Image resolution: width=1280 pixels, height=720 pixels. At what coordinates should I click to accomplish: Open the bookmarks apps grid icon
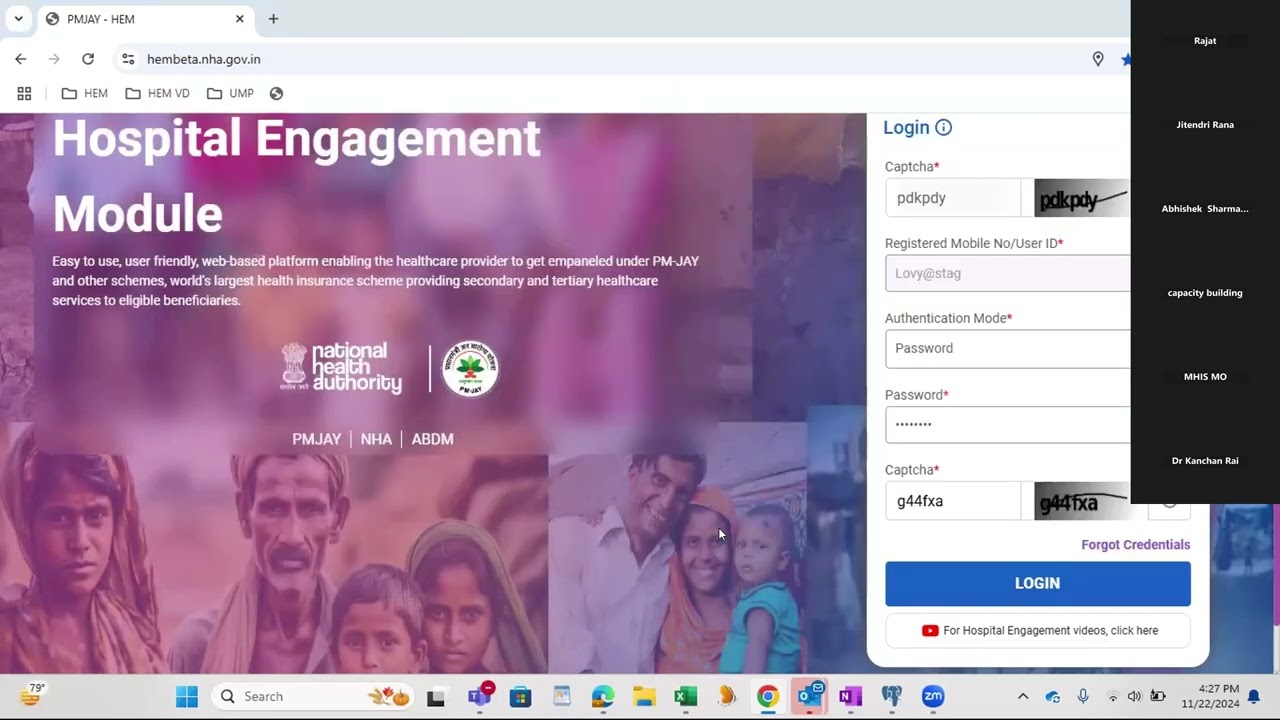click(x=24, y=93)
